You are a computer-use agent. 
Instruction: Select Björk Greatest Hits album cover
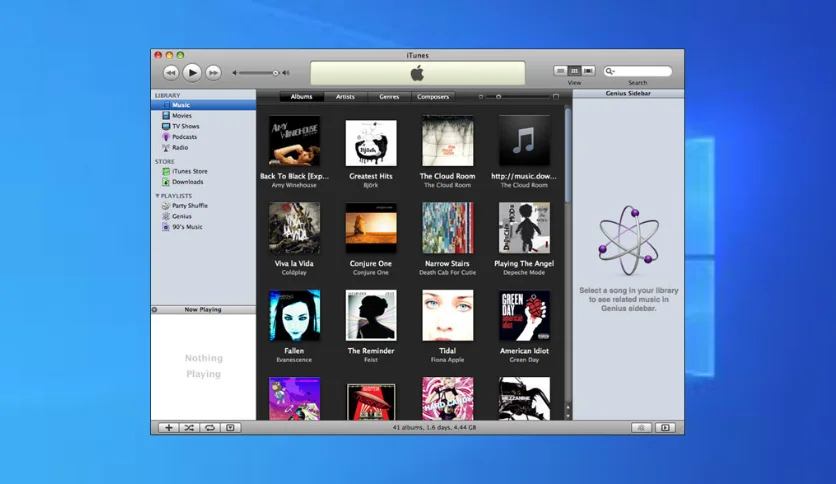pyautogui.click(x=371, y=143)
